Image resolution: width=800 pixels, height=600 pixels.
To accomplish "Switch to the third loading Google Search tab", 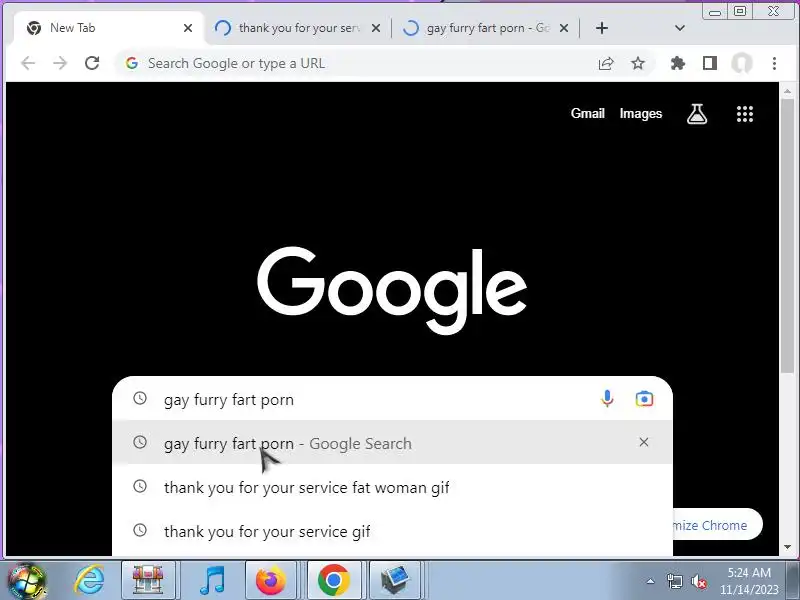I will 485,28.
